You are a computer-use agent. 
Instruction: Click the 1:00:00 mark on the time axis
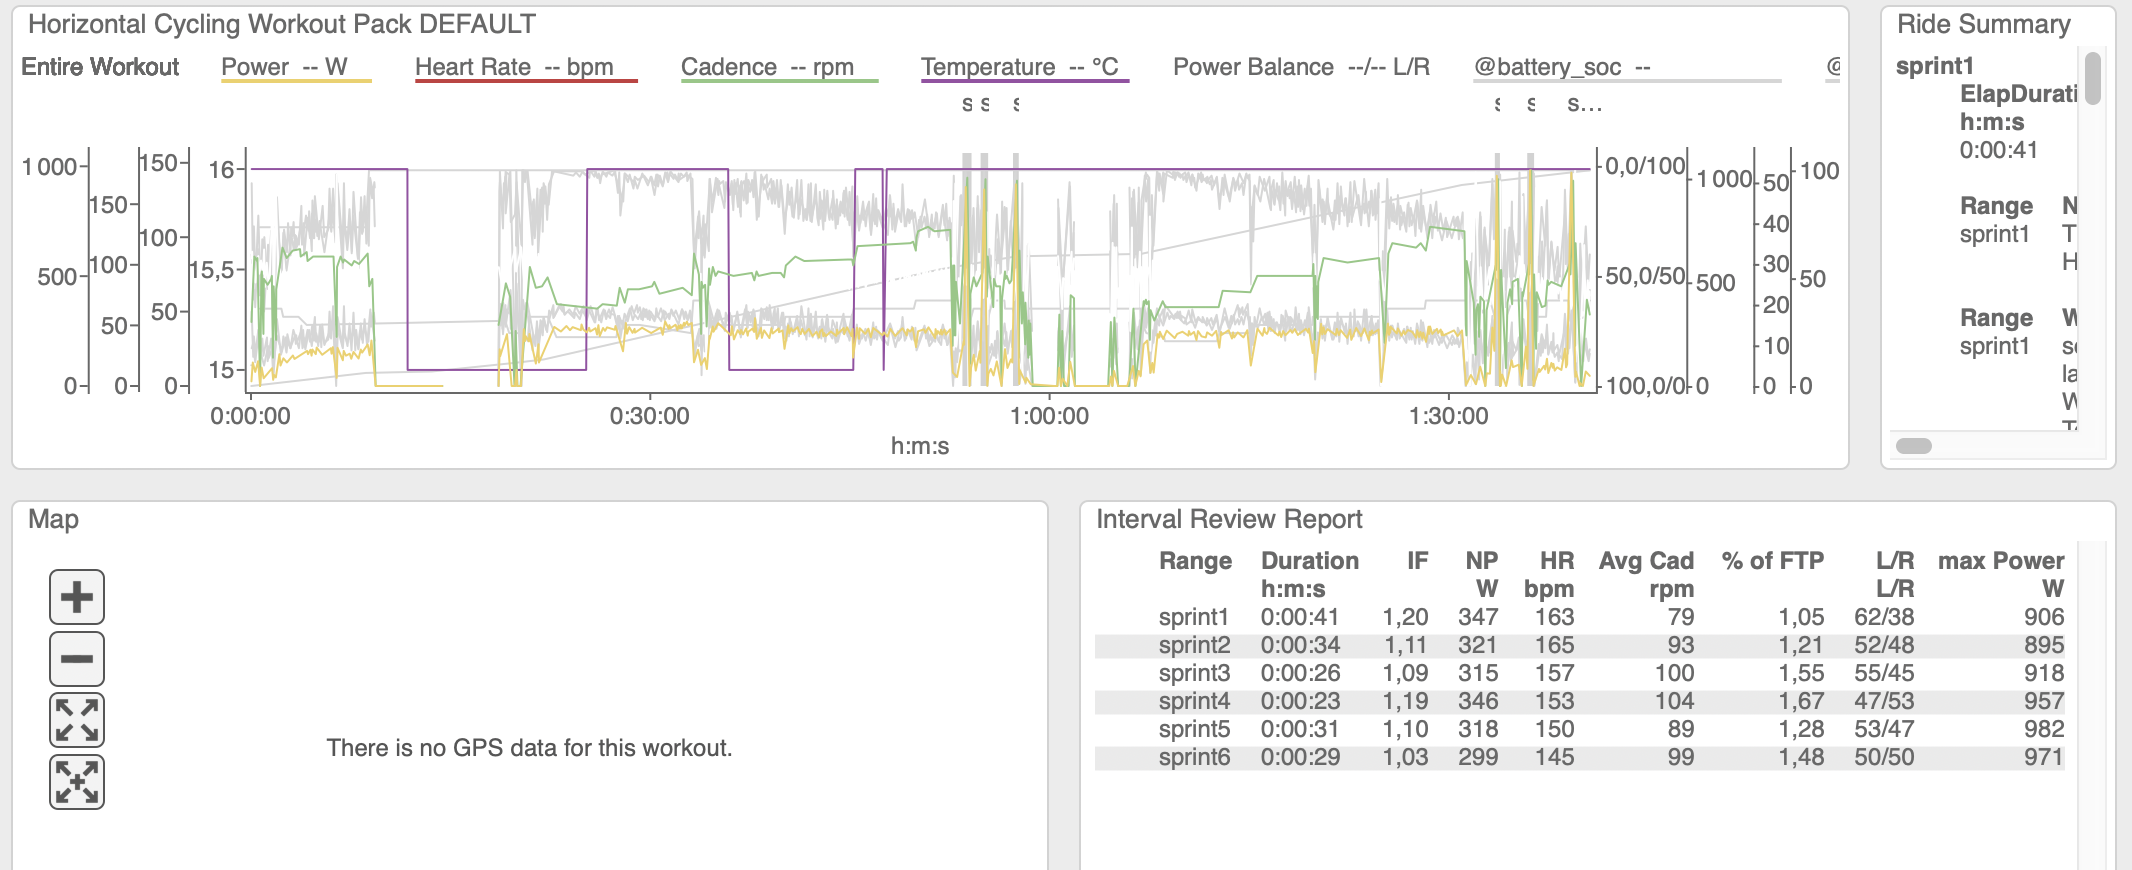click(x=1049, y=416)
